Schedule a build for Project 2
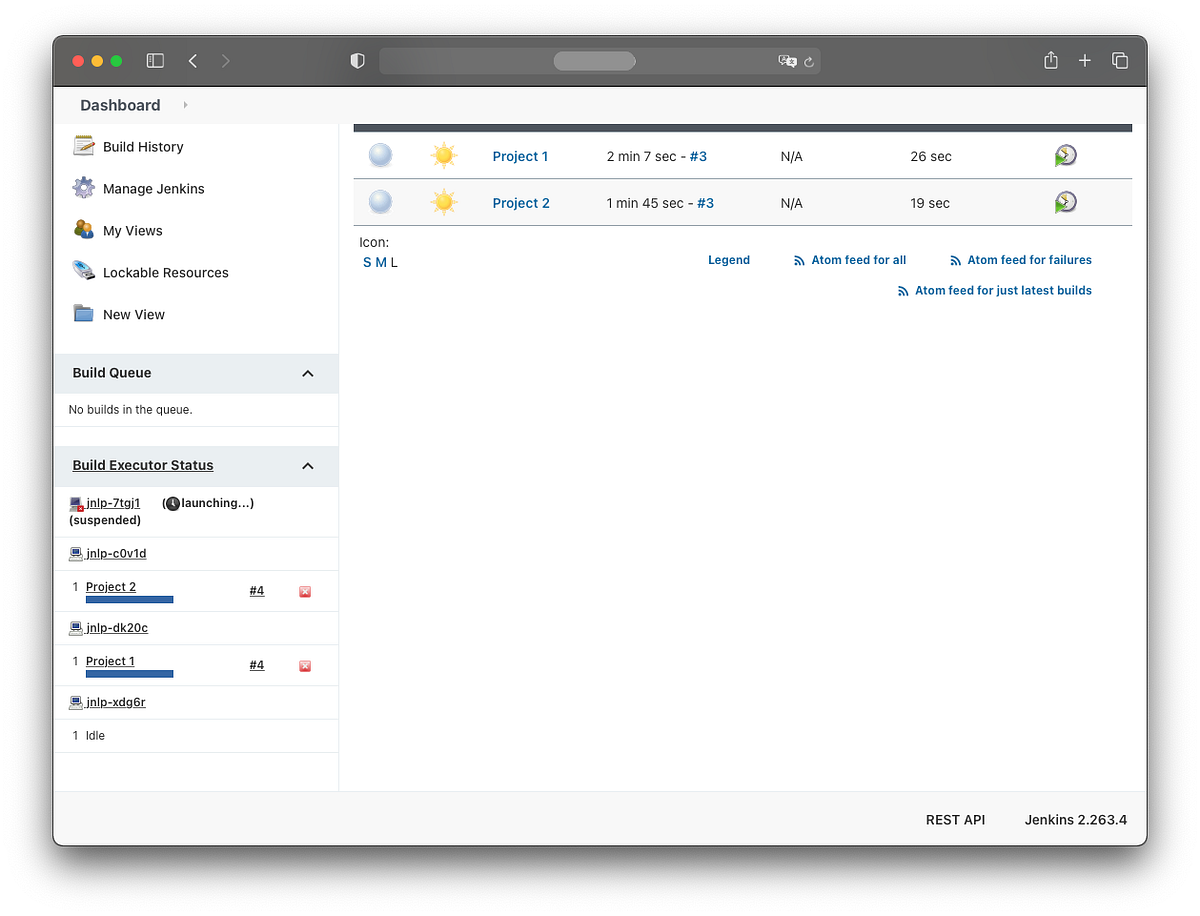 pos(1064,202)
